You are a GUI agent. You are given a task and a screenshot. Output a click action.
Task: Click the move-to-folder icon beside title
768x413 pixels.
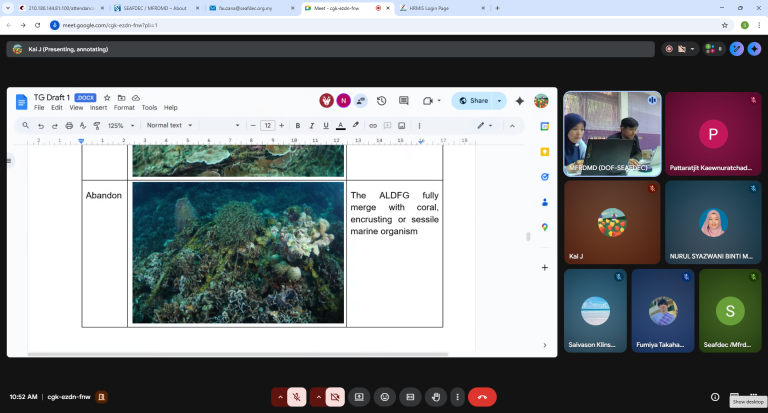tap(121, 98)
